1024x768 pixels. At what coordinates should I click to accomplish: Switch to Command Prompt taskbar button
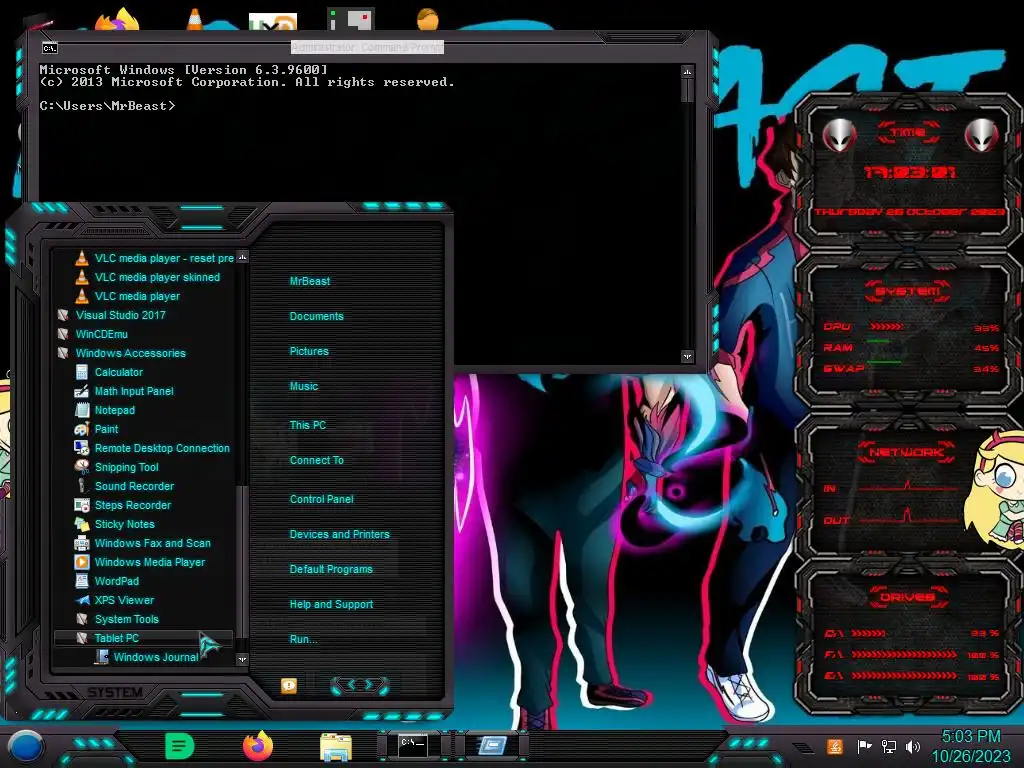tap(413, 745)
